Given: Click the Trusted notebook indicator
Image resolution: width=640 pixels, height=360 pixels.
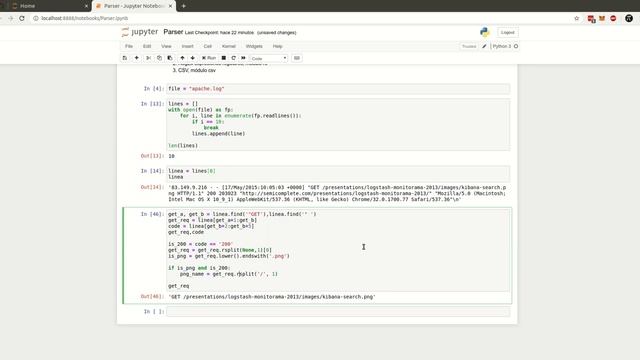Looking at the screenshot, I should pos(469,46).
